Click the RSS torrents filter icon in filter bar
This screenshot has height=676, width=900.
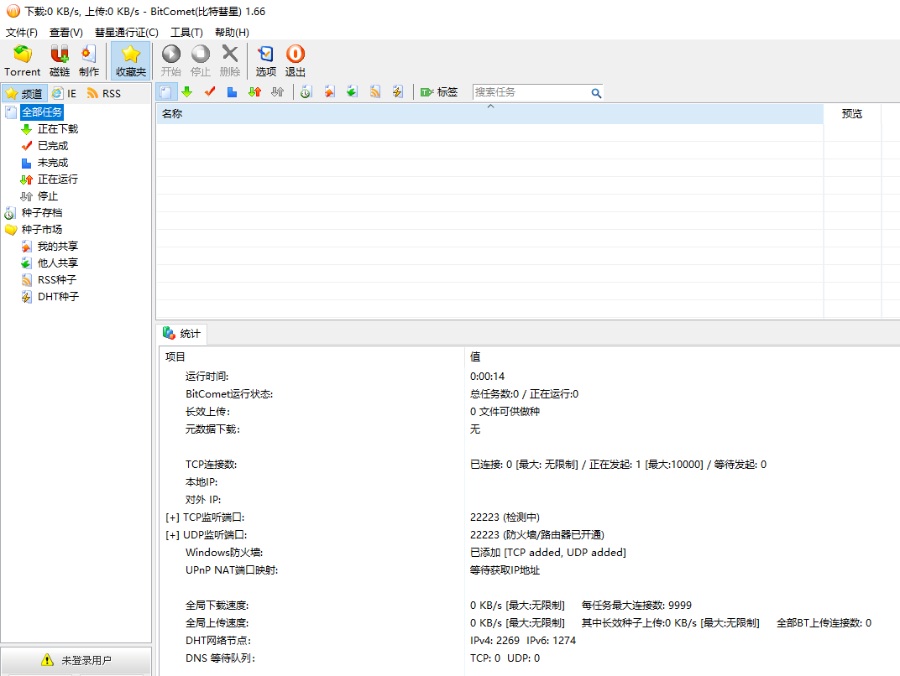(375, 92)
